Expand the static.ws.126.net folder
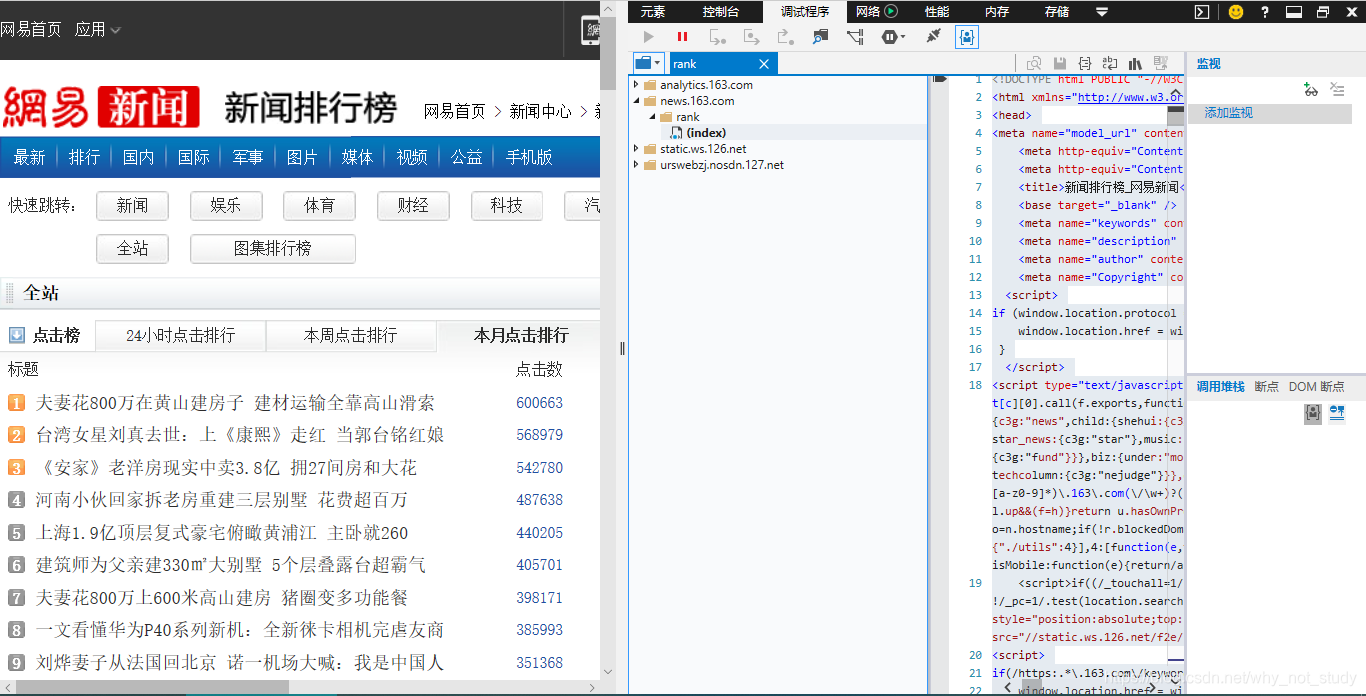 637,149
